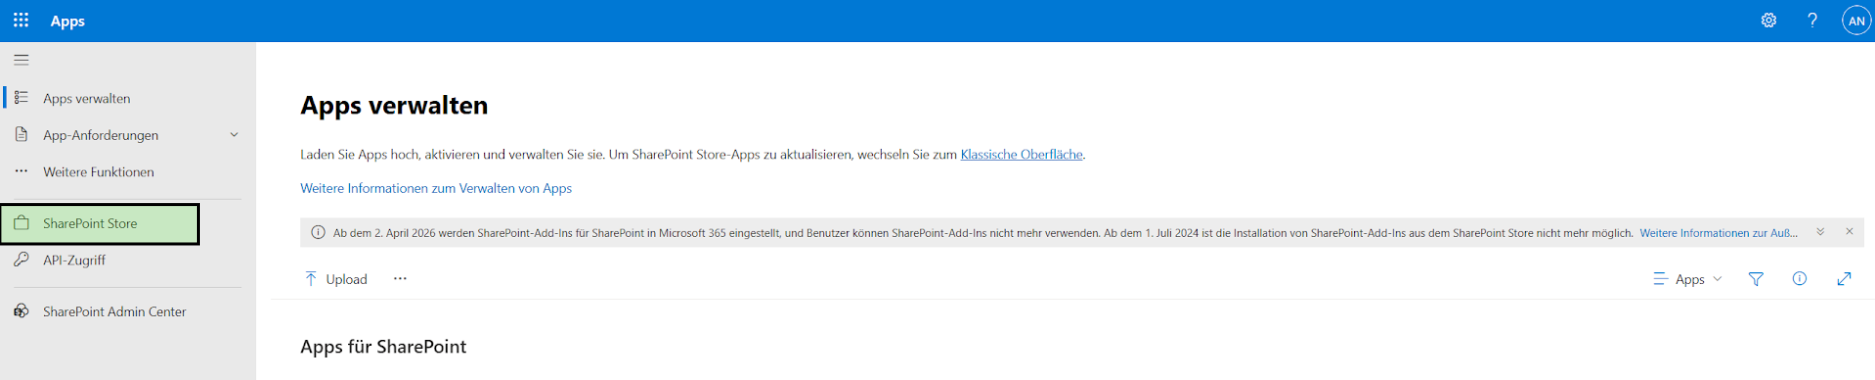Click the Upload arrow icon

tap(311, 279)
